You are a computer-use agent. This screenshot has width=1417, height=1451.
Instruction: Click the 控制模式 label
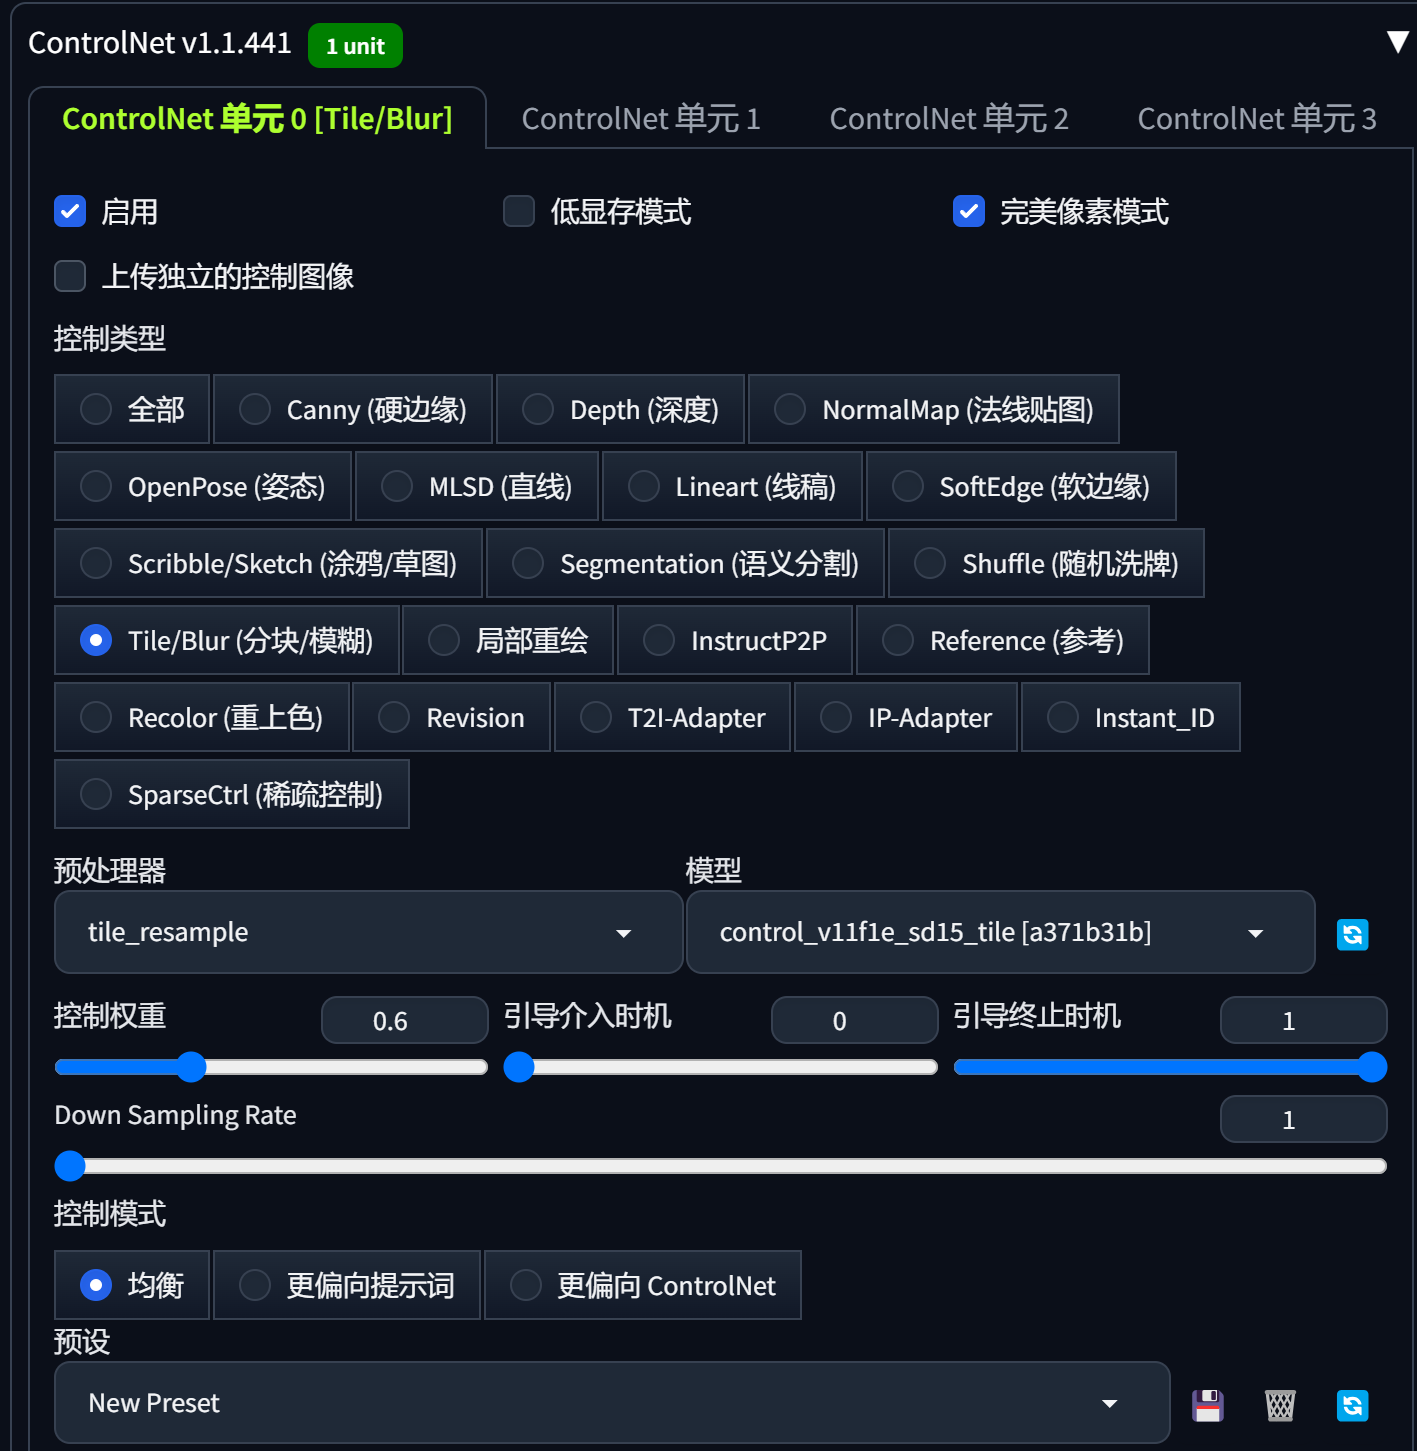pos(110,1213)
